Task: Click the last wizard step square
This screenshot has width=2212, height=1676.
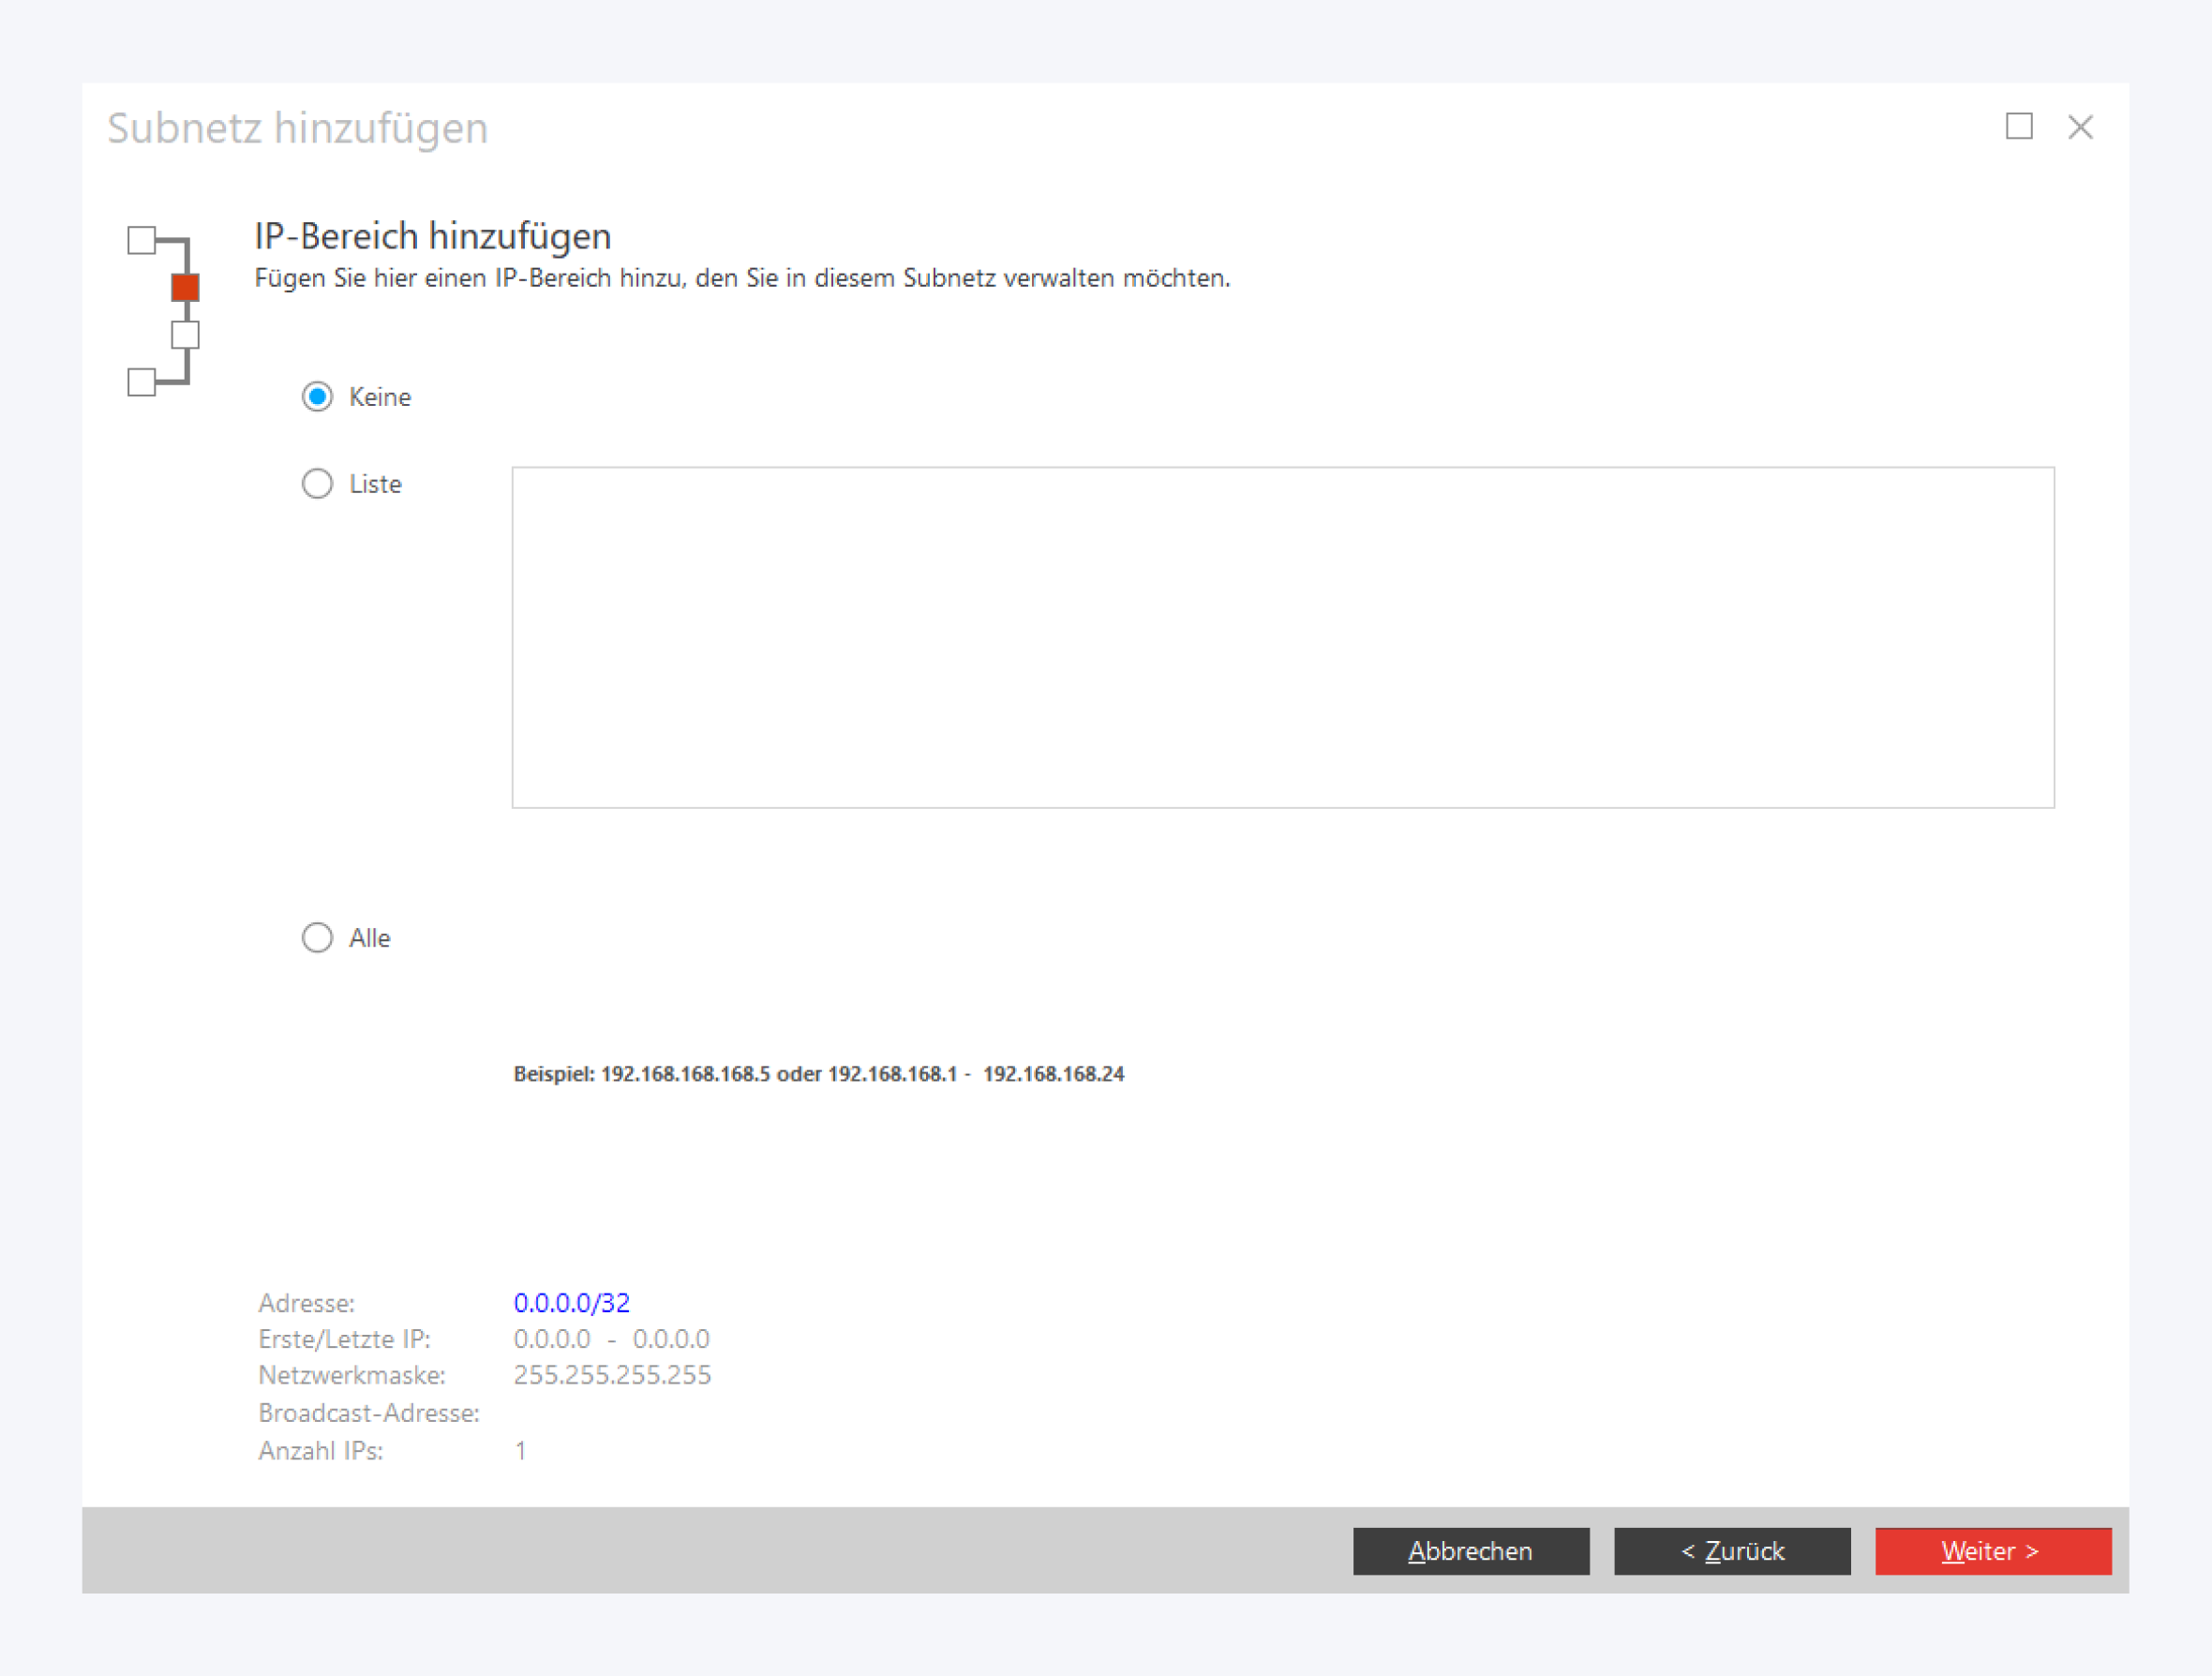Action: pyautogui.click(x=141, y=382)
